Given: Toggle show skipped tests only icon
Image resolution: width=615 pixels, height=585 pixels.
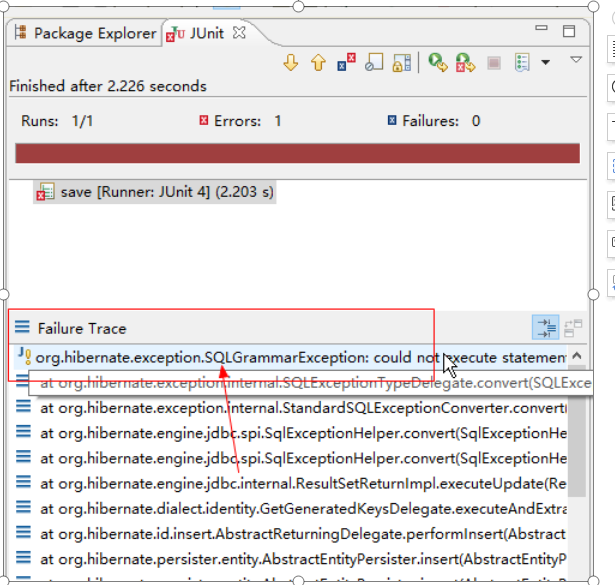Looking at the screenshot, I should point(374,63).
